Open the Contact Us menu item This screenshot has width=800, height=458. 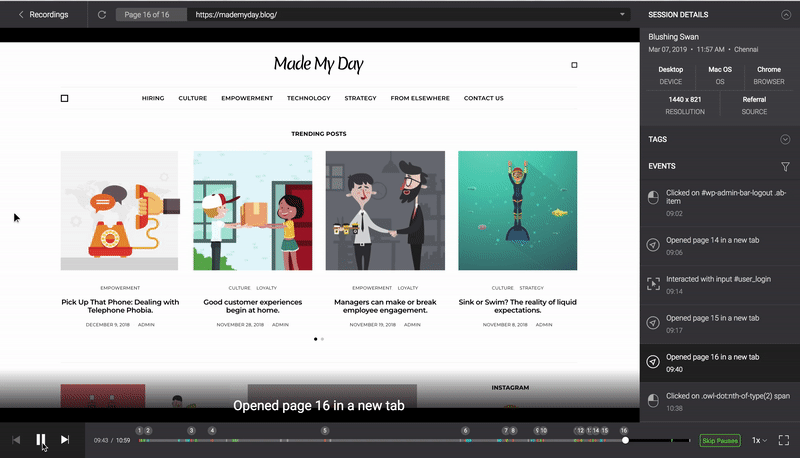[x=484, y=98]
